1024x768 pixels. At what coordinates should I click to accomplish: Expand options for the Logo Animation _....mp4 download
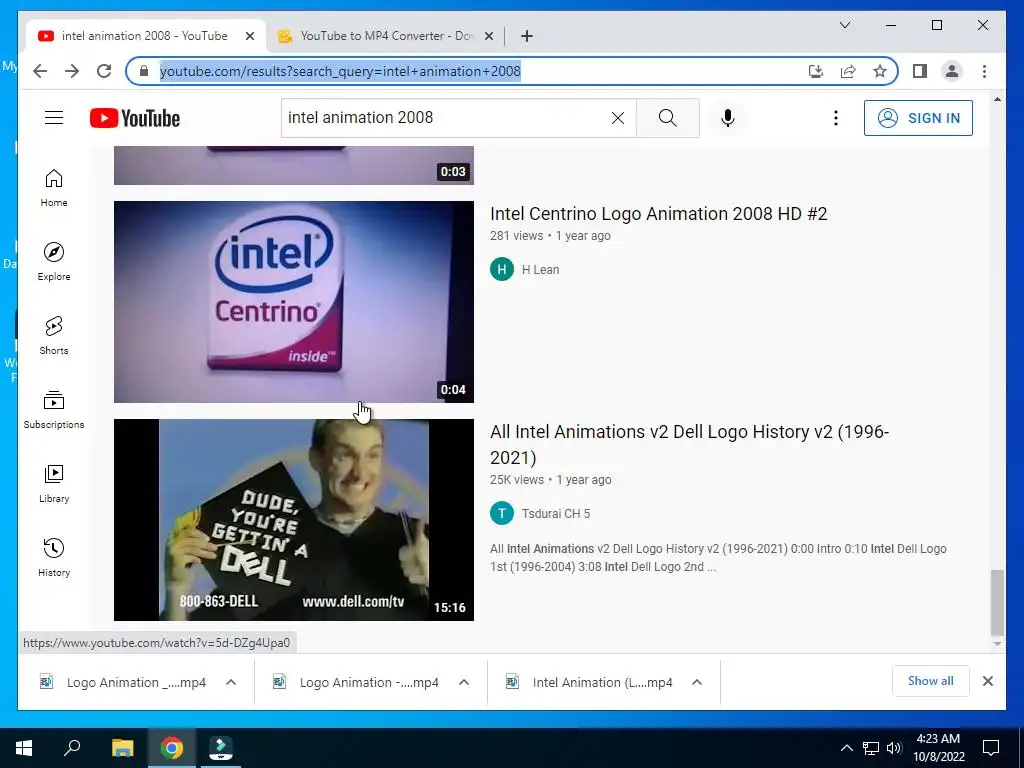[x=231, y=682]
